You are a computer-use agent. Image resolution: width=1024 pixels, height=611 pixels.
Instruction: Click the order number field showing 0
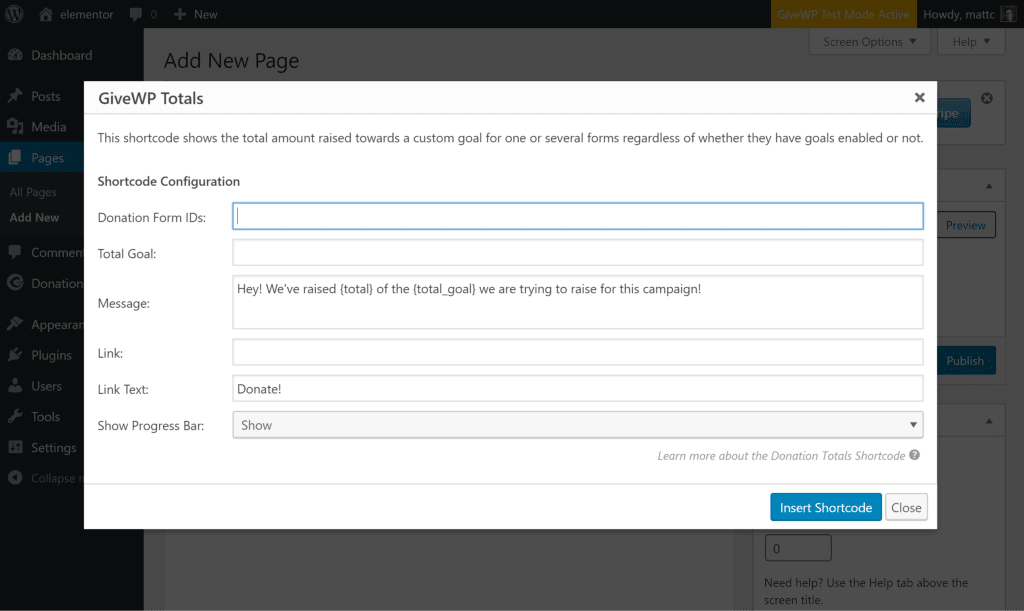[798, 548]
